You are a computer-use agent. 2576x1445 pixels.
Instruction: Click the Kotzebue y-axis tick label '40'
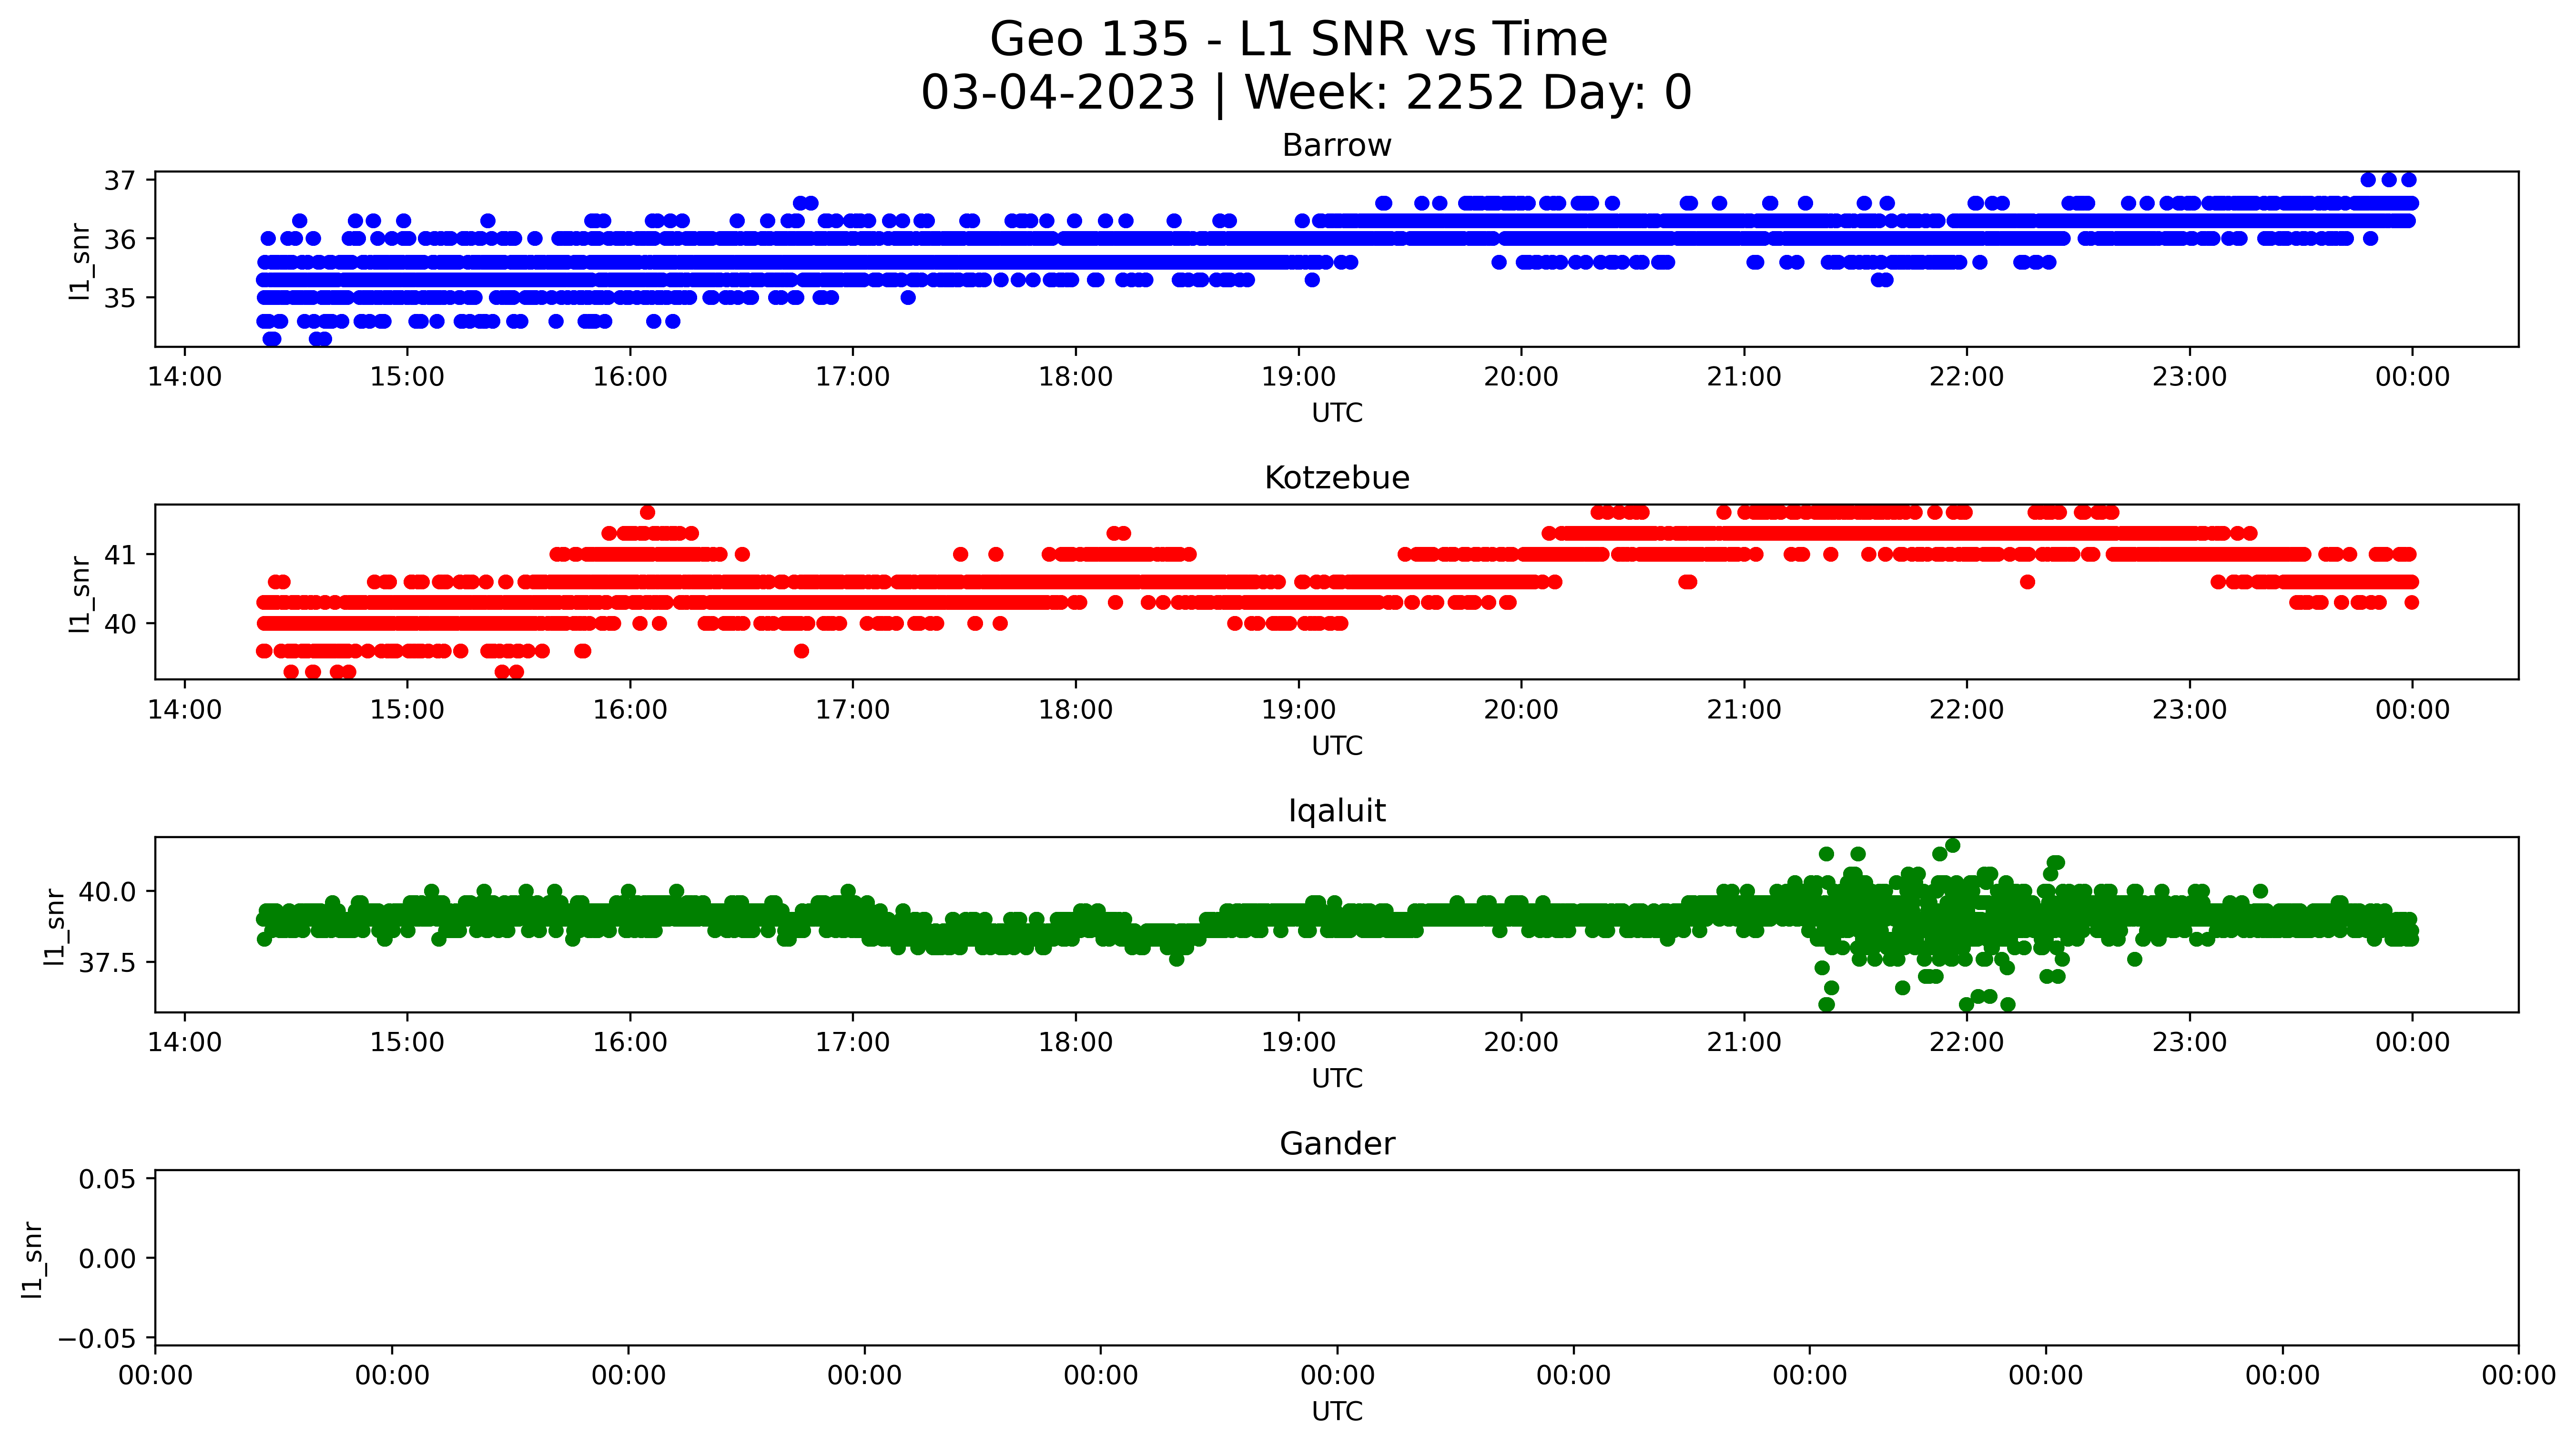click(x=120, y=624)
